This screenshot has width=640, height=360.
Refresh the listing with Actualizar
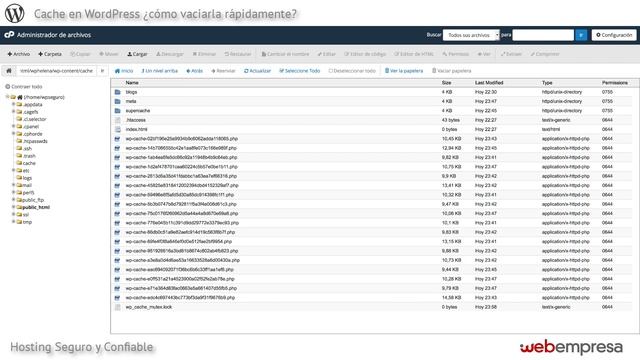(258, 71)
